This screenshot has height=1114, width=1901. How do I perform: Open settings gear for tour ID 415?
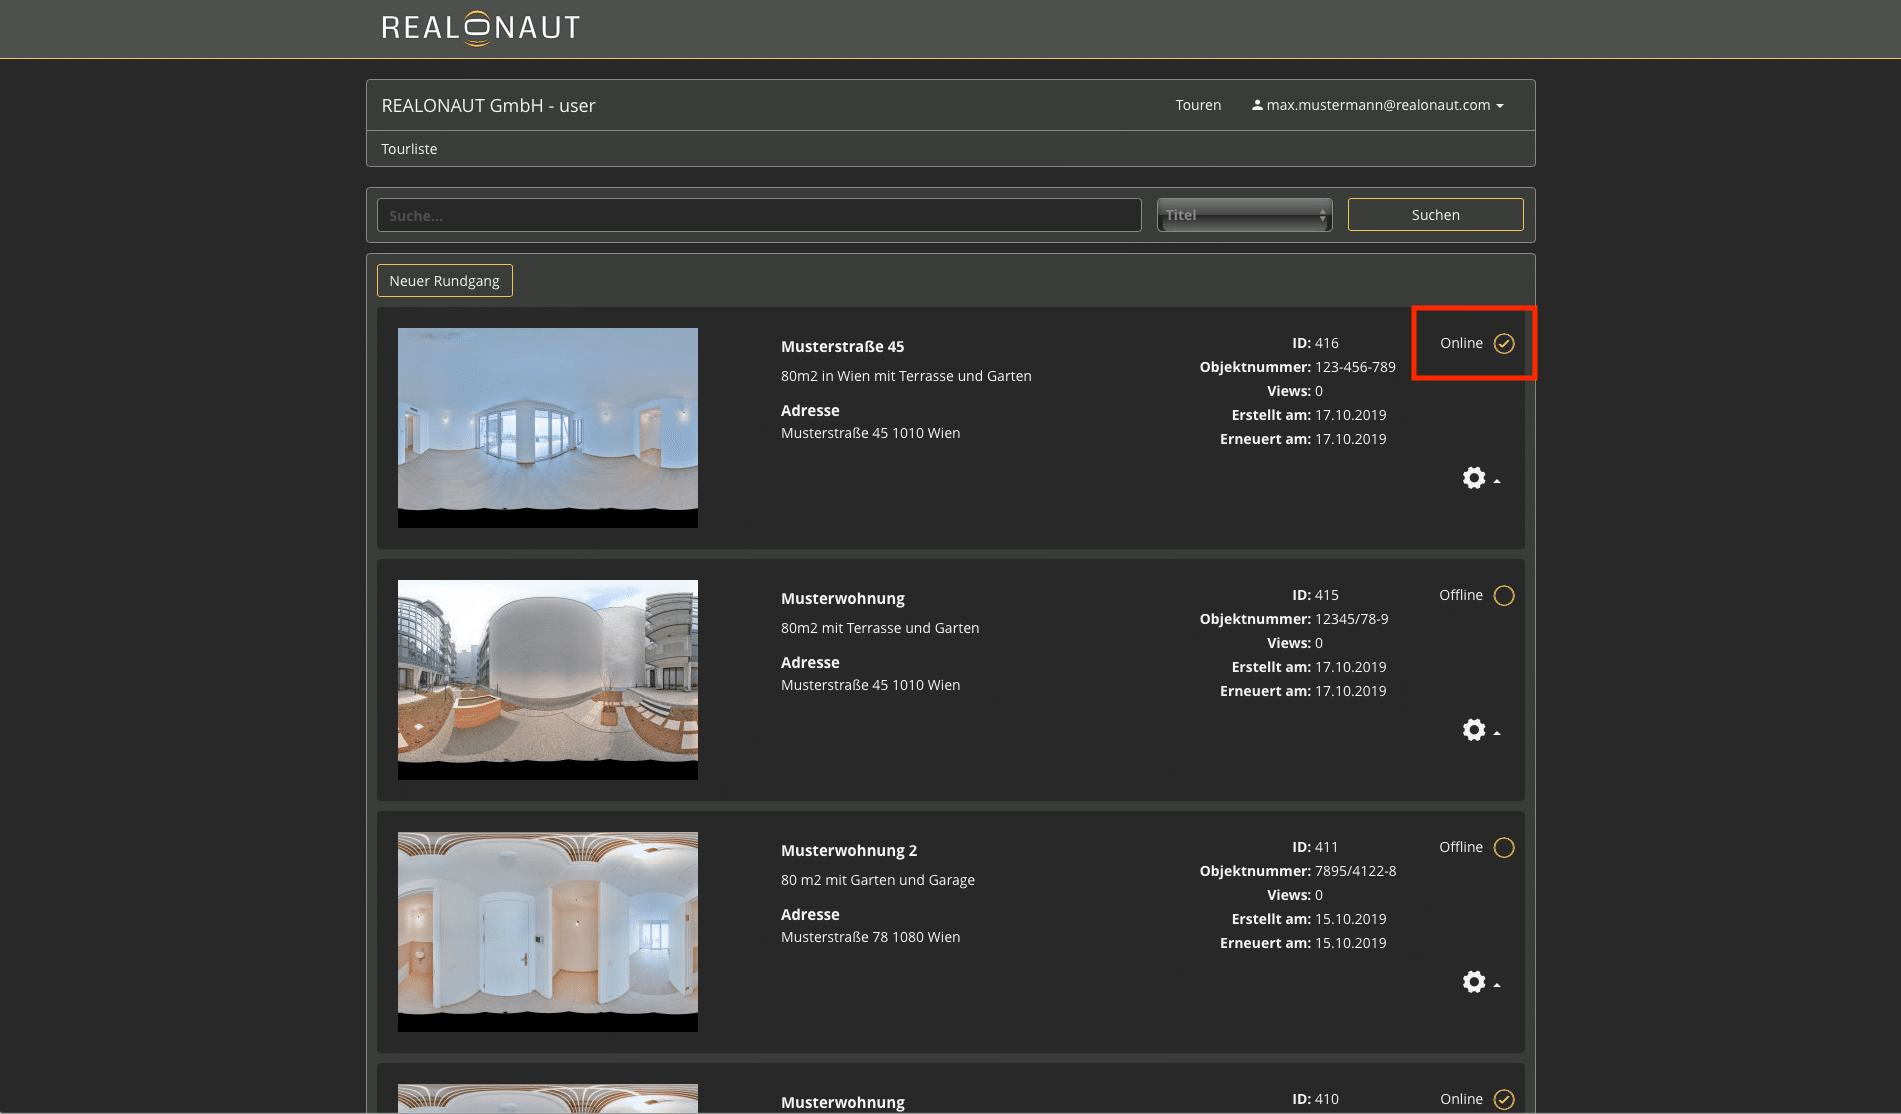point(1476,730)
